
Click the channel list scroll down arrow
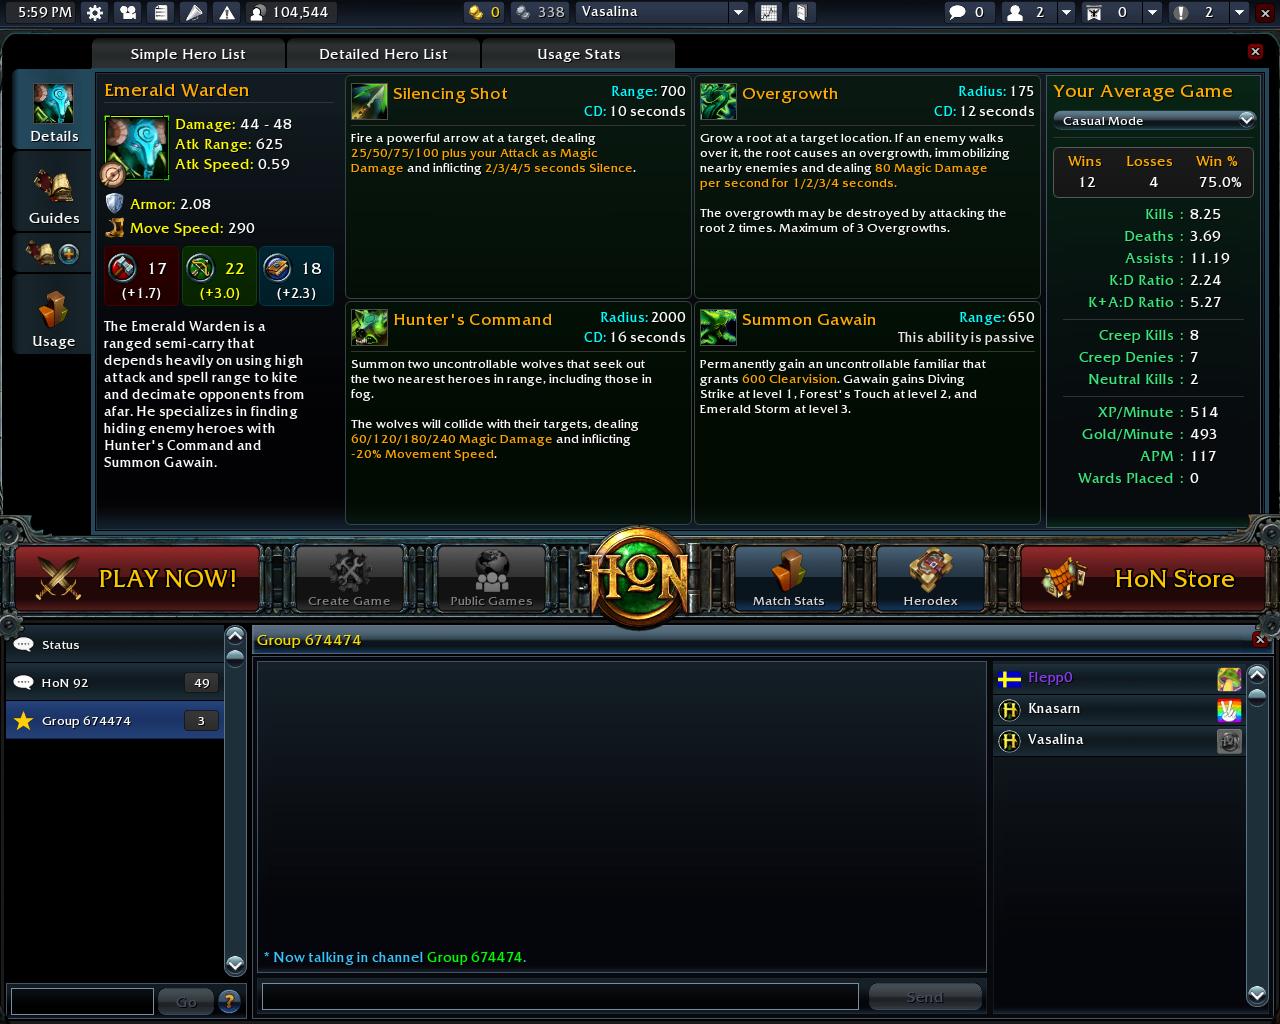tap(235, 964)
